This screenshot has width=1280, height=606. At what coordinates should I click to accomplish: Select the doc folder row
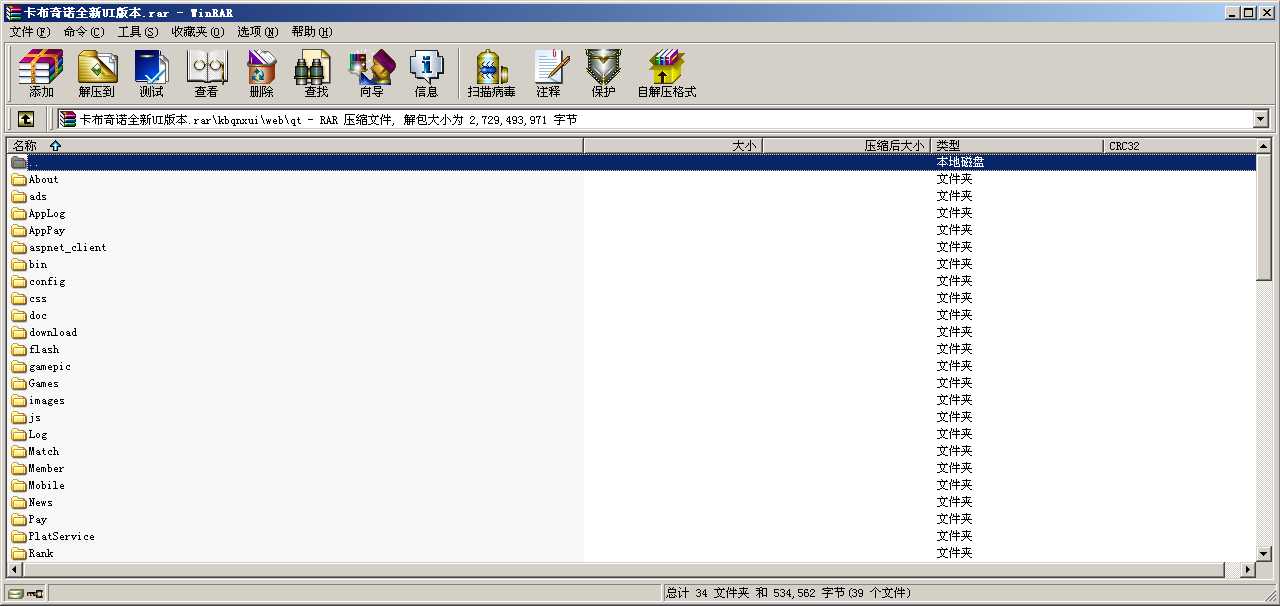pyautogui.click(x=632, y=316)
